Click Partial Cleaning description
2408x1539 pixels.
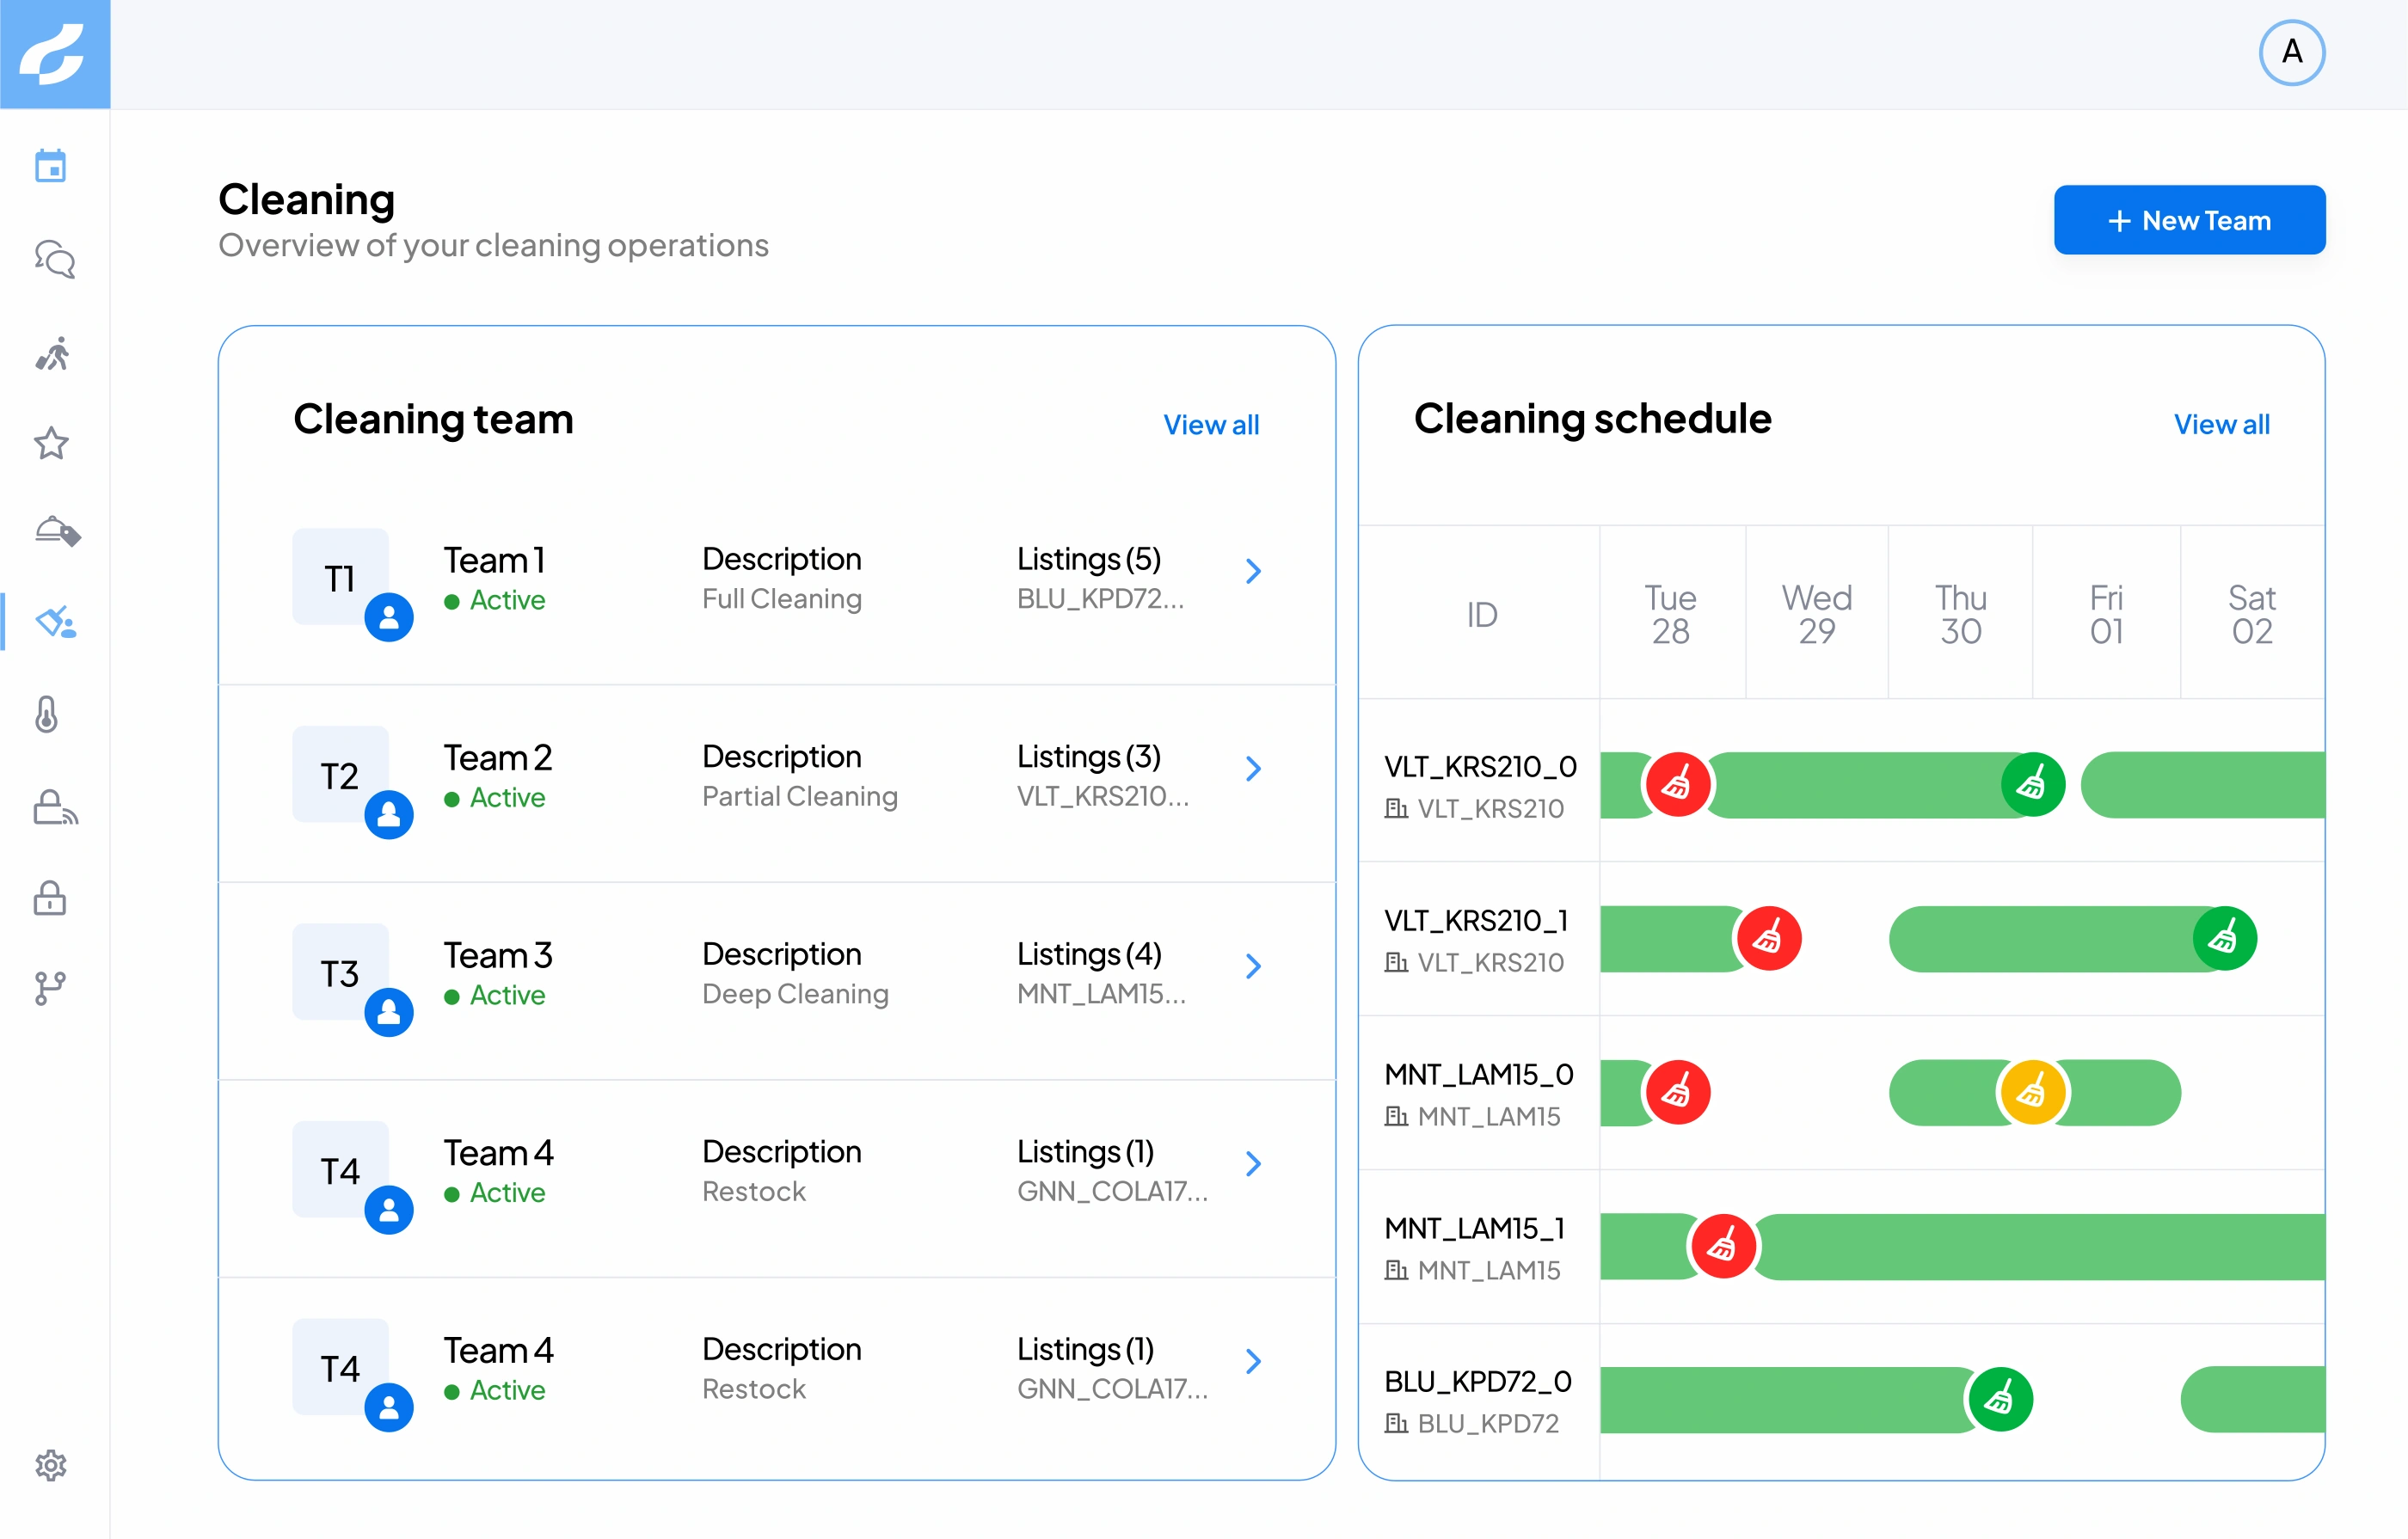(x=799, y=796)
